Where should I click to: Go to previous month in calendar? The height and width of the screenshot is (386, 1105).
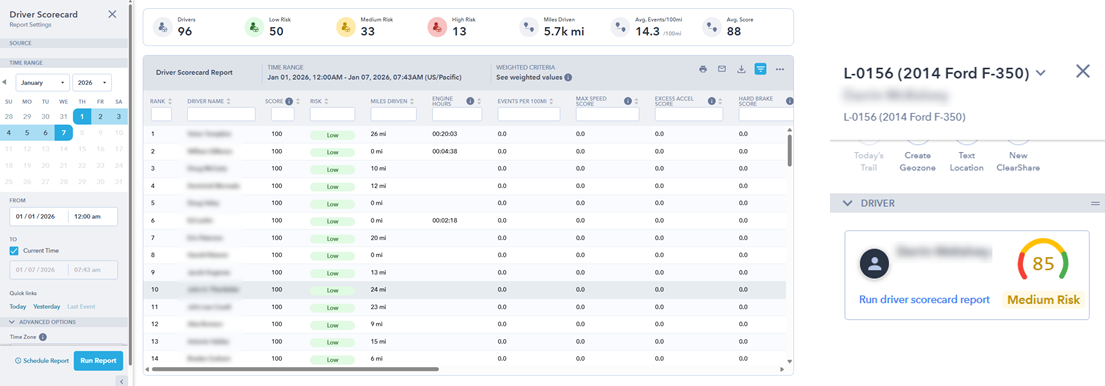point(4,82)
